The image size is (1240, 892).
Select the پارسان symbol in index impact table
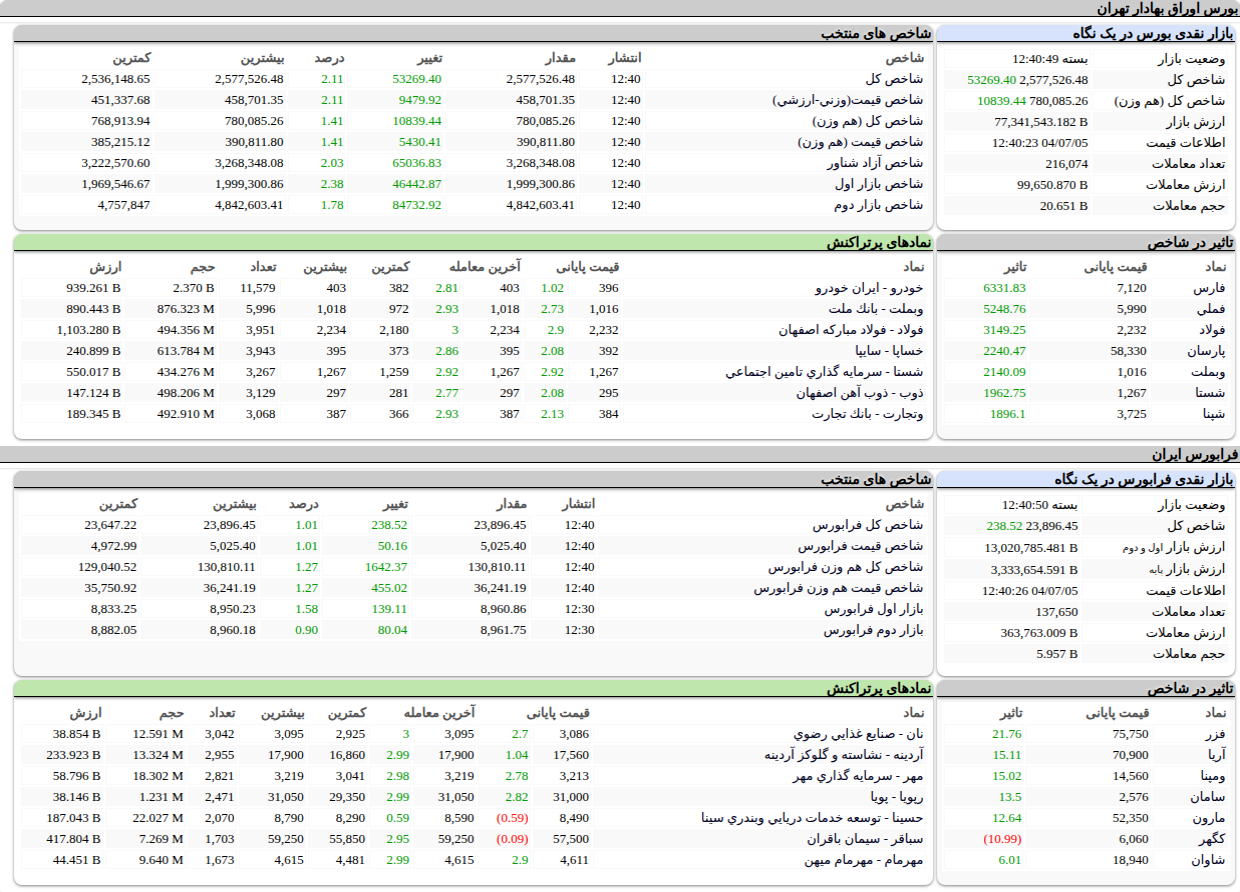click(x=1206, y=351)
